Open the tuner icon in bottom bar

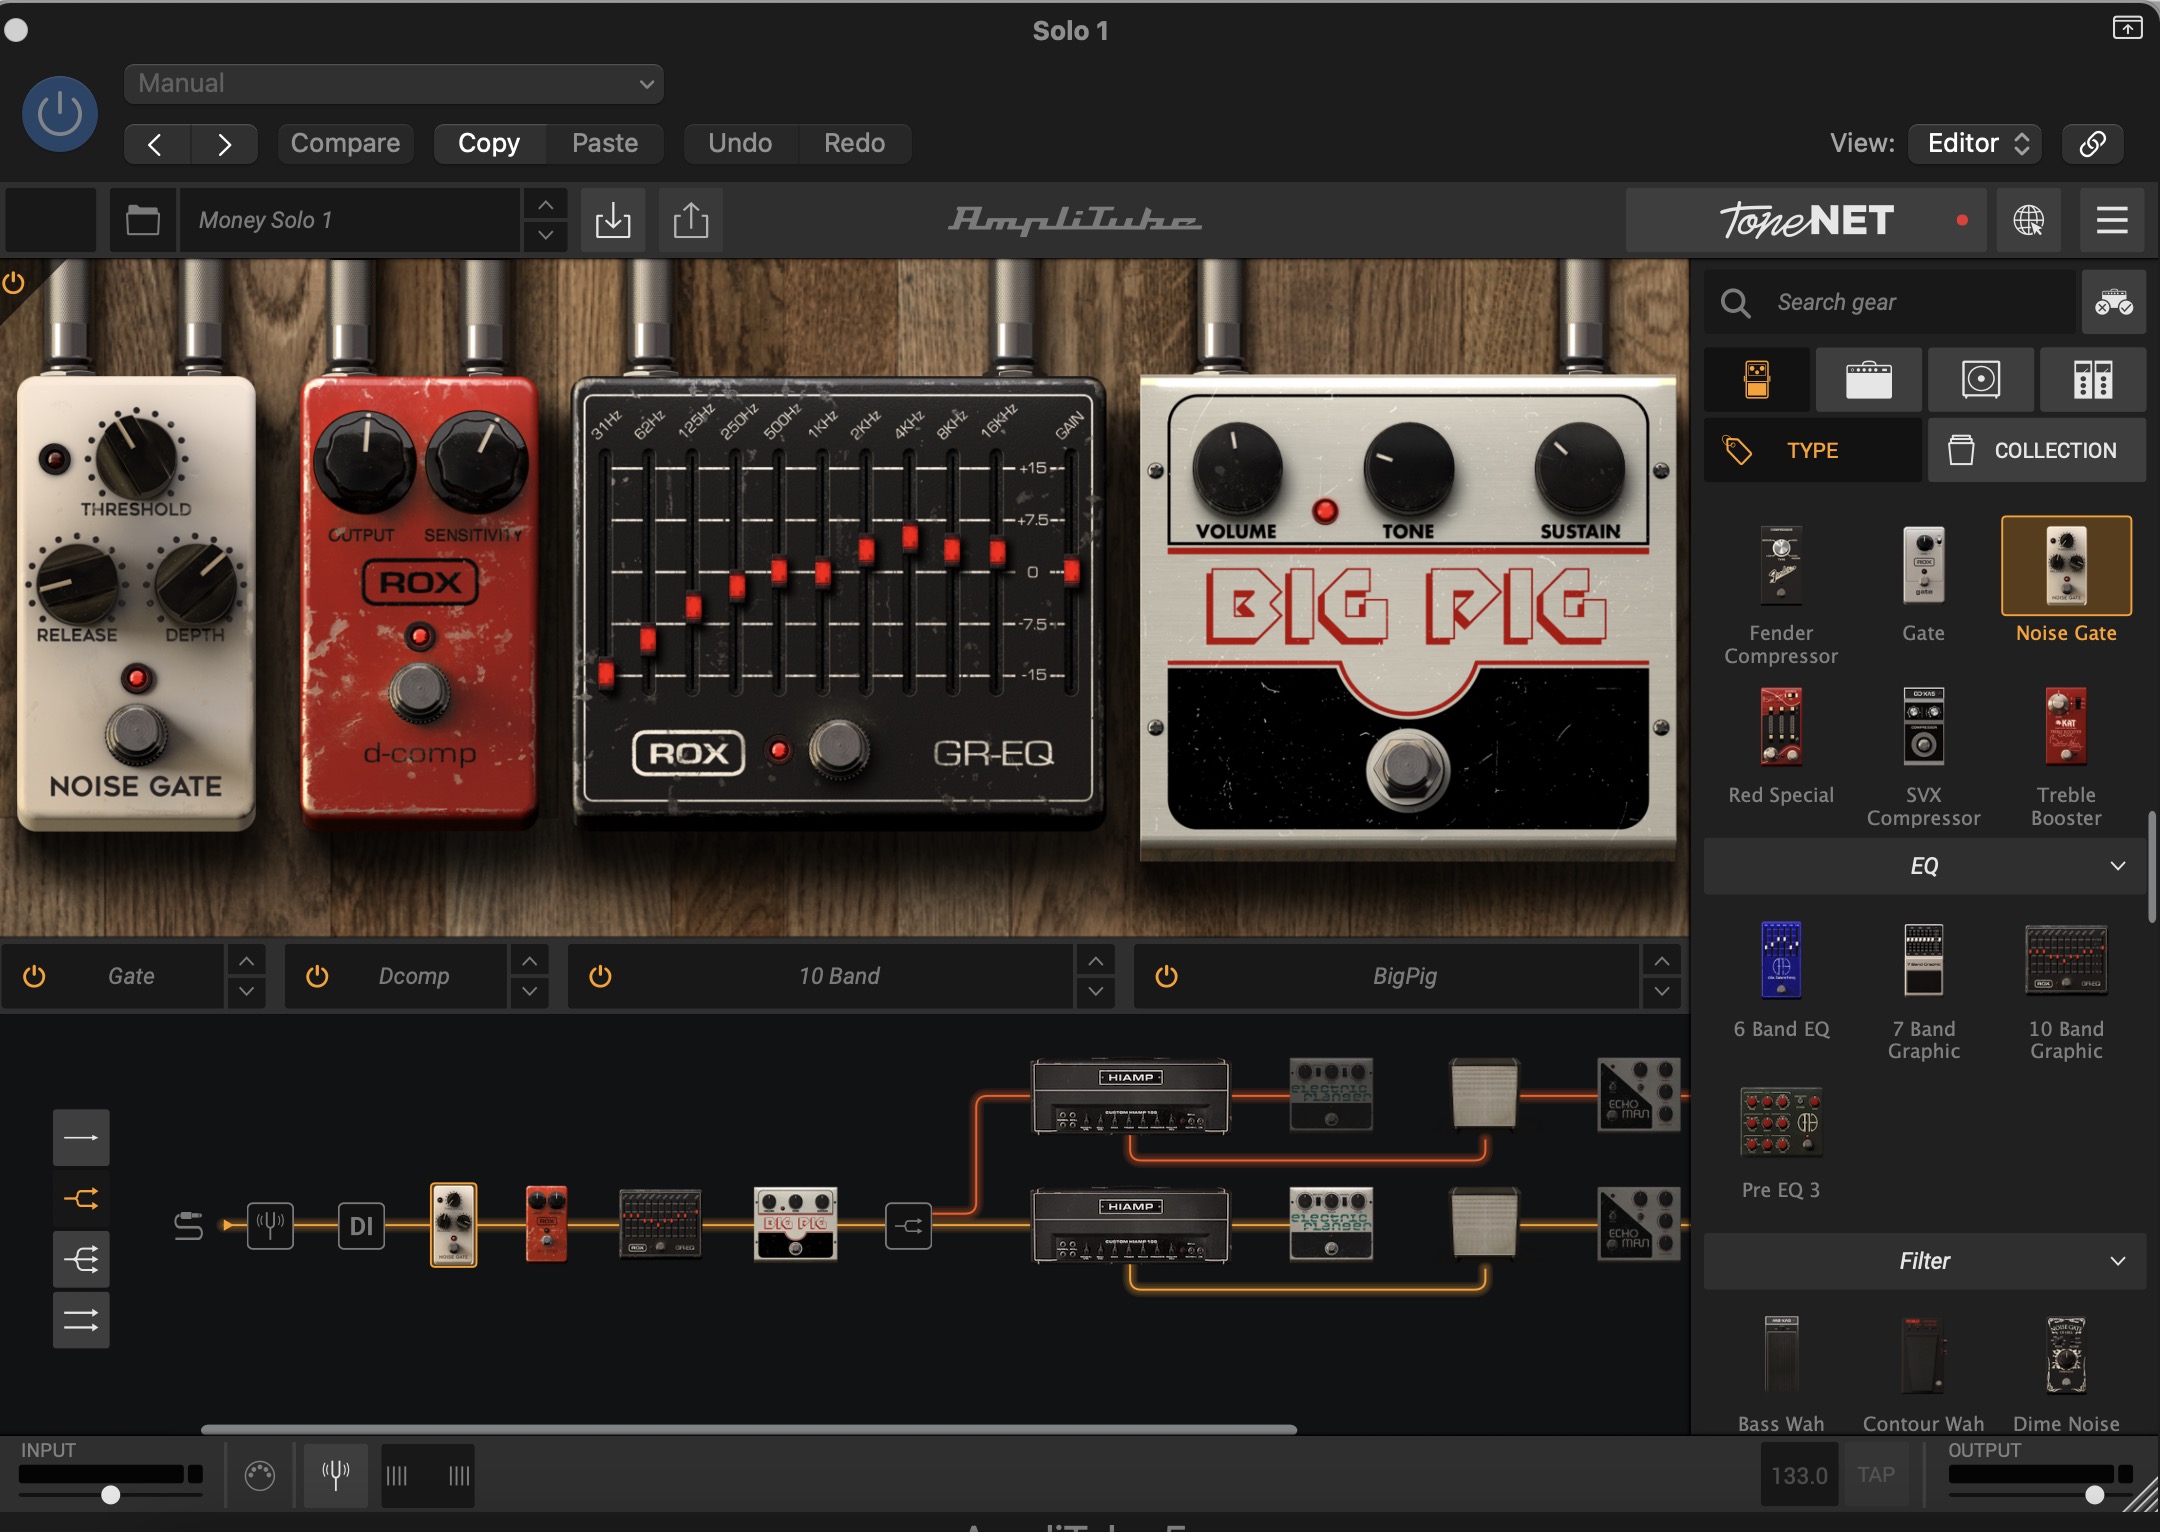point(335,1474)
